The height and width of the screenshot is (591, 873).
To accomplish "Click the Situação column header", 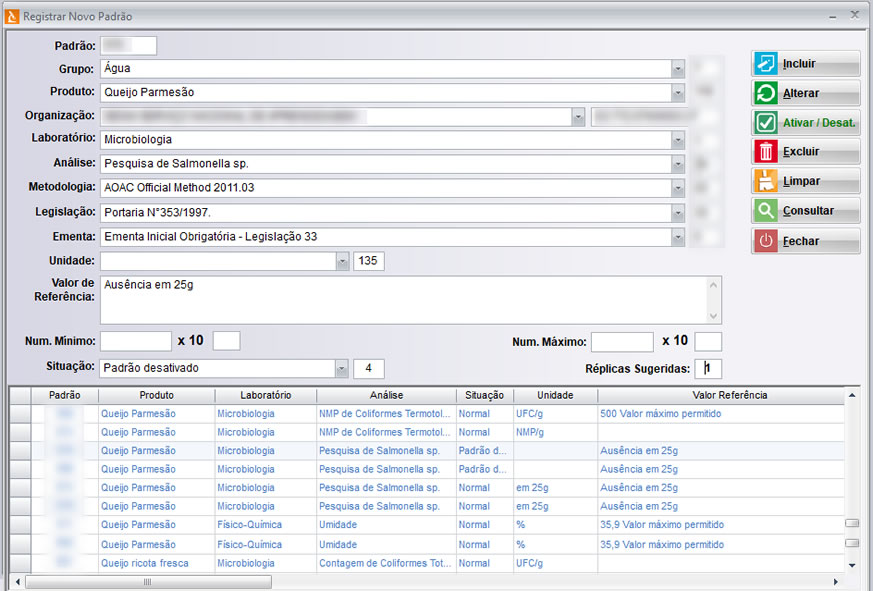I will pos(484,395).
